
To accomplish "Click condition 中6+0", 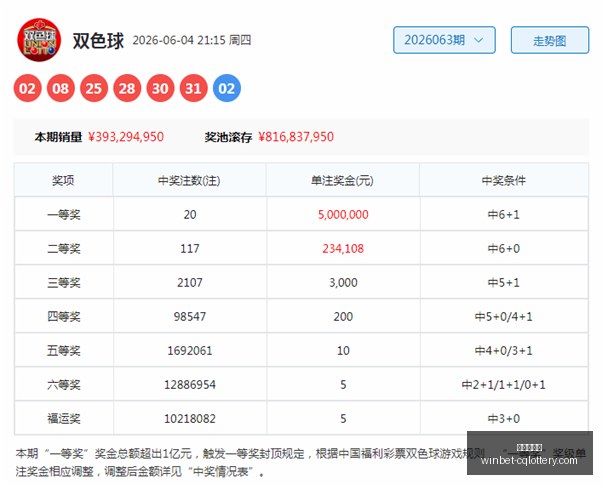I will pos(503,248).
